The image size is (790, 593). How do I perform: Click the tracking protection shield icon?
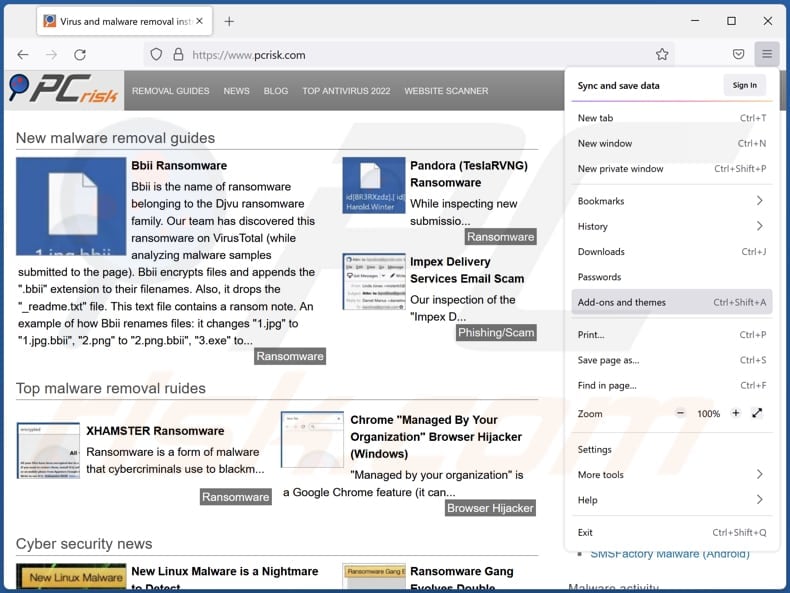(x=155, y=55)
